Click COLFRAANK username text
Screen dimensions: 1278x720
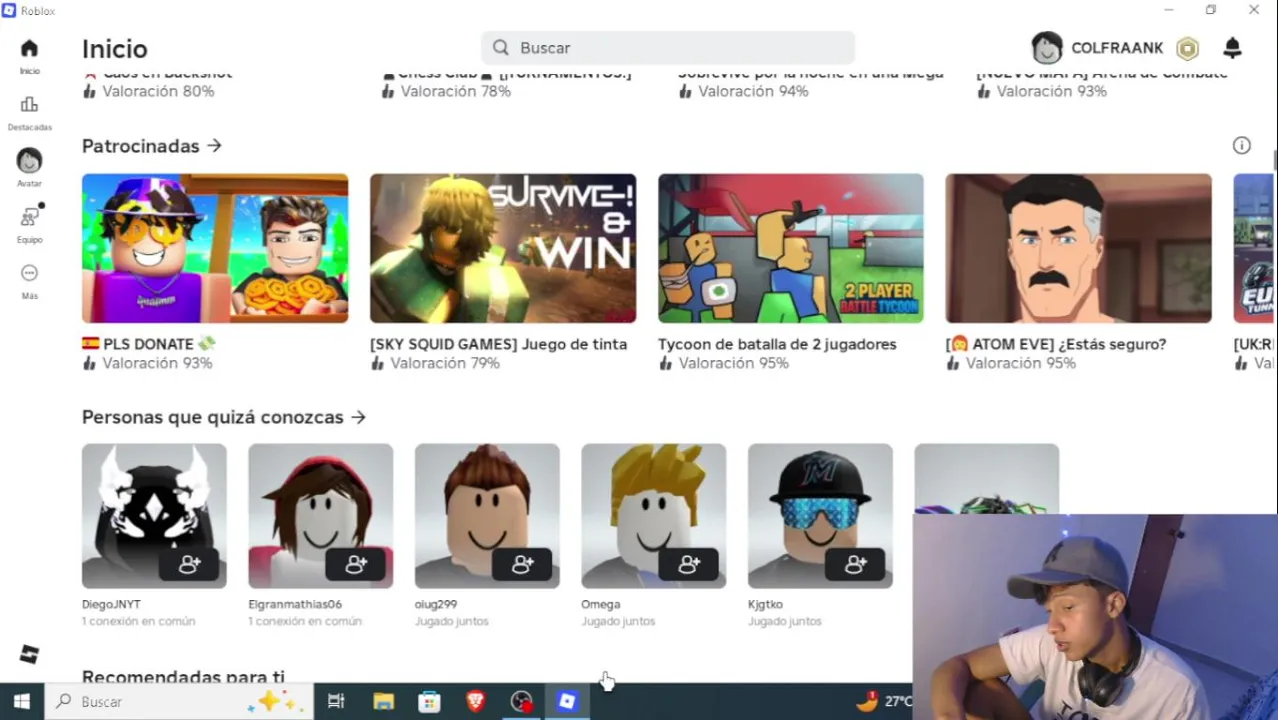click(1117, 48)
